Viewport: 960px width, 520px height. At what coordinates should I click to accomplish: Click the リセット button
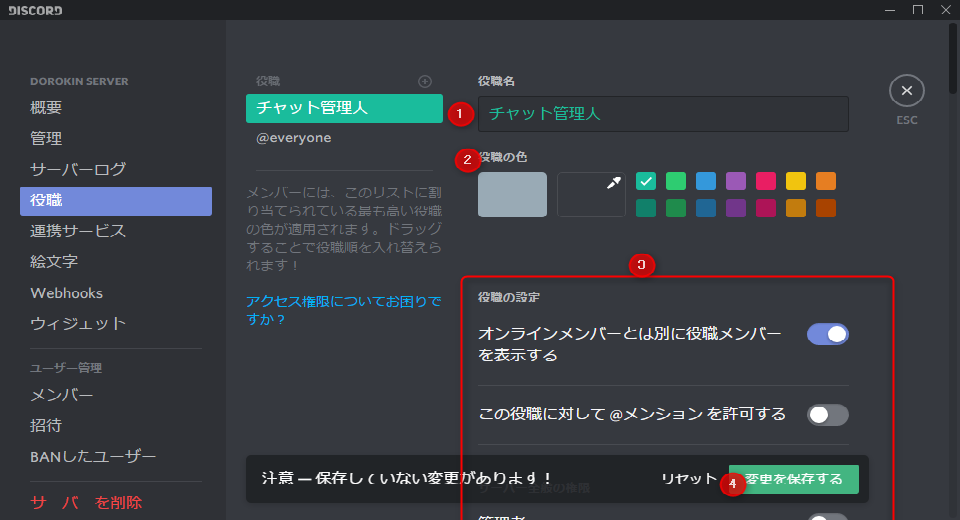(689, 479)
